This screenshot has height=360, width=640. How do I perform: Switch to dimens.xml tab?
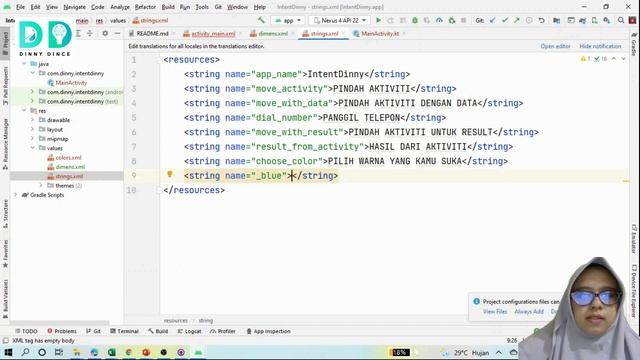point(273,33)
